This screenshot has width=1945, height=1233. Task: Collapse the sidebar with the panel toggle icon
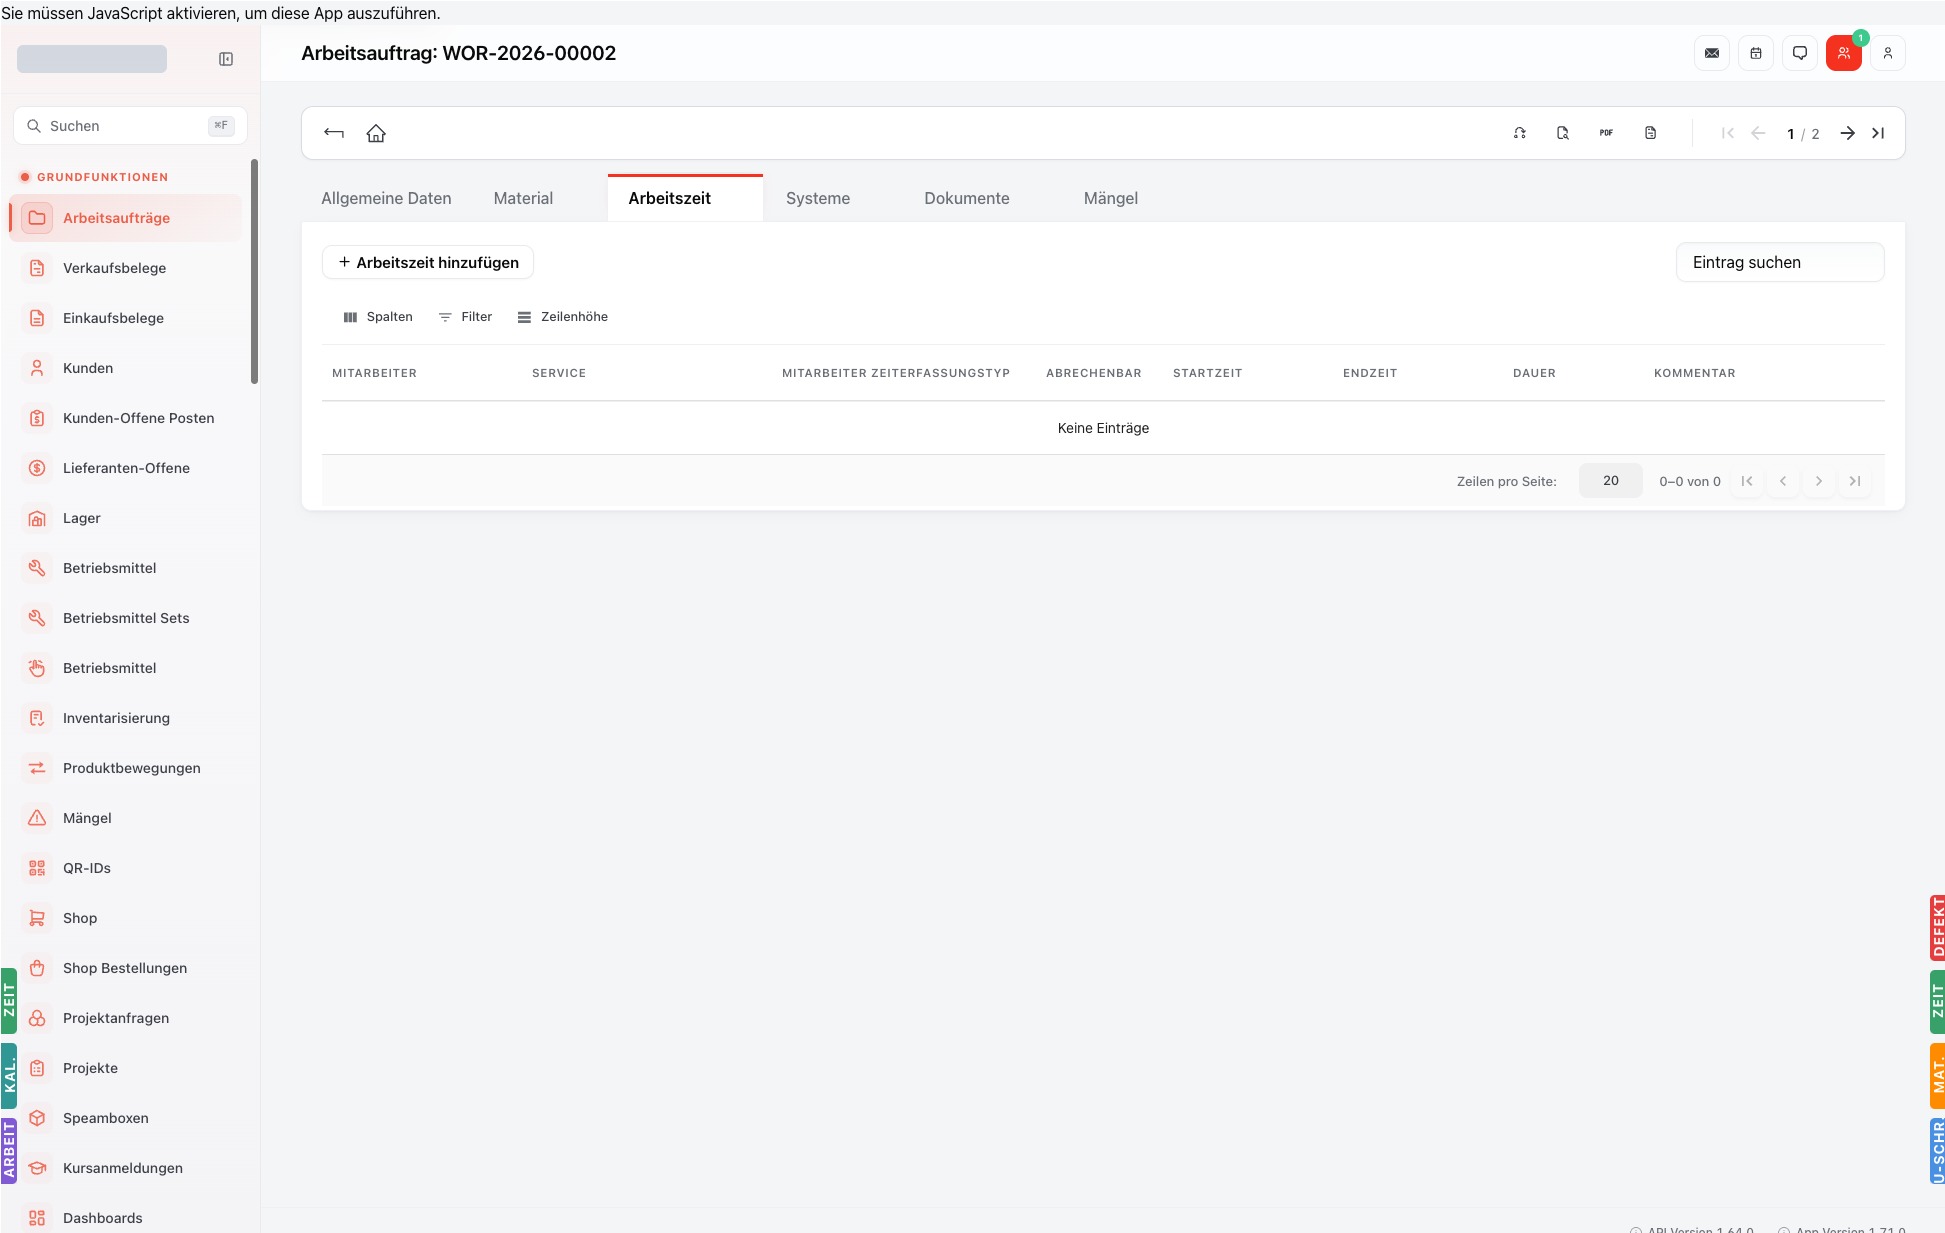point(226,59)
